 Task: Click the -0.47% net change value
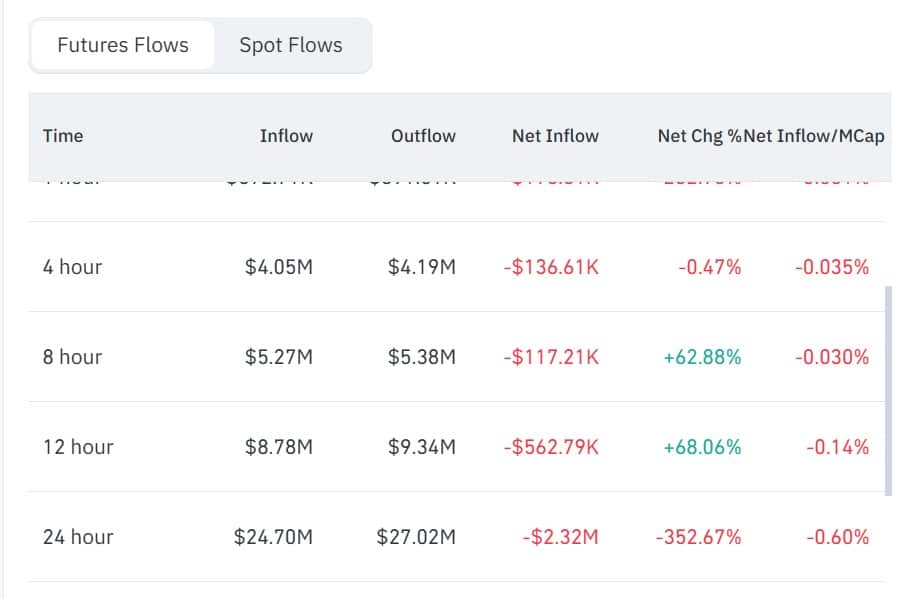(710, 267)
